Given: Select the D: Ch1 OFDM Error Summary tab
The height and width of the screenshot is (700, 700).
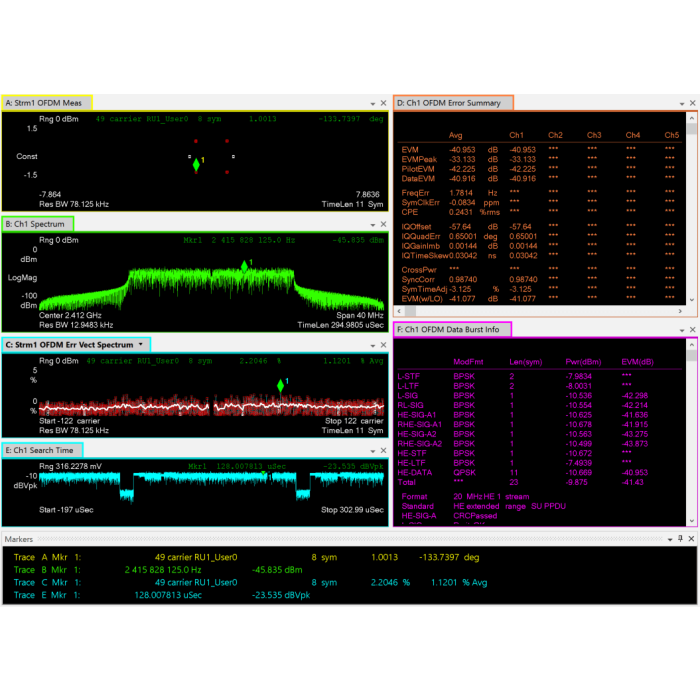Looking at the screenshot, I should click(x=453, y=103).
